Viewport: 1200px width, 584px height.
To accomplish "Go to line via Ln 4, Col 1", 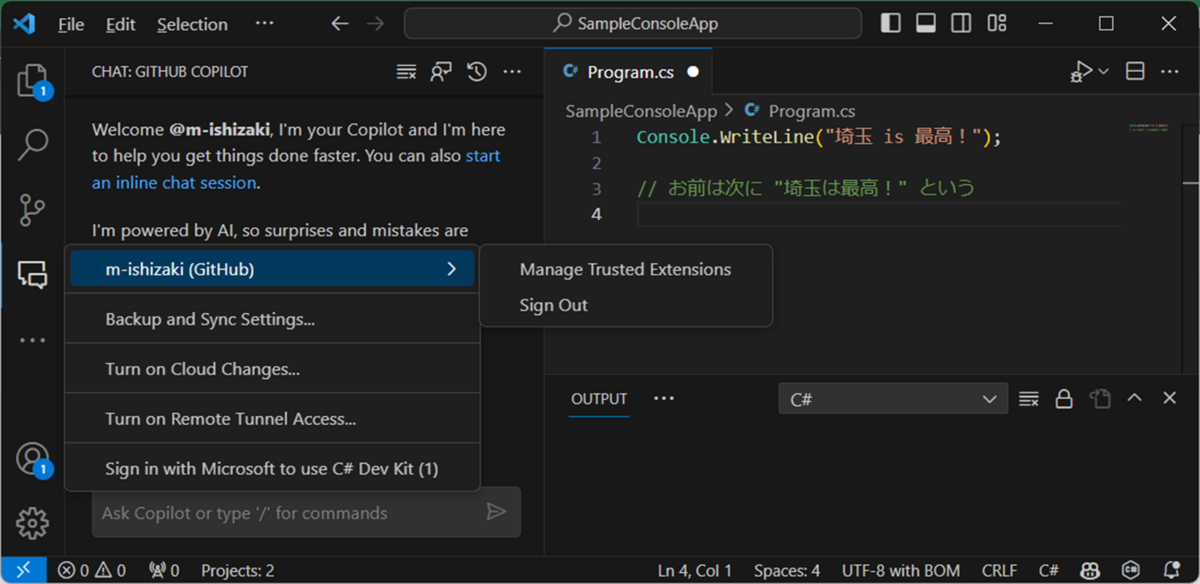I will [695, 570].
